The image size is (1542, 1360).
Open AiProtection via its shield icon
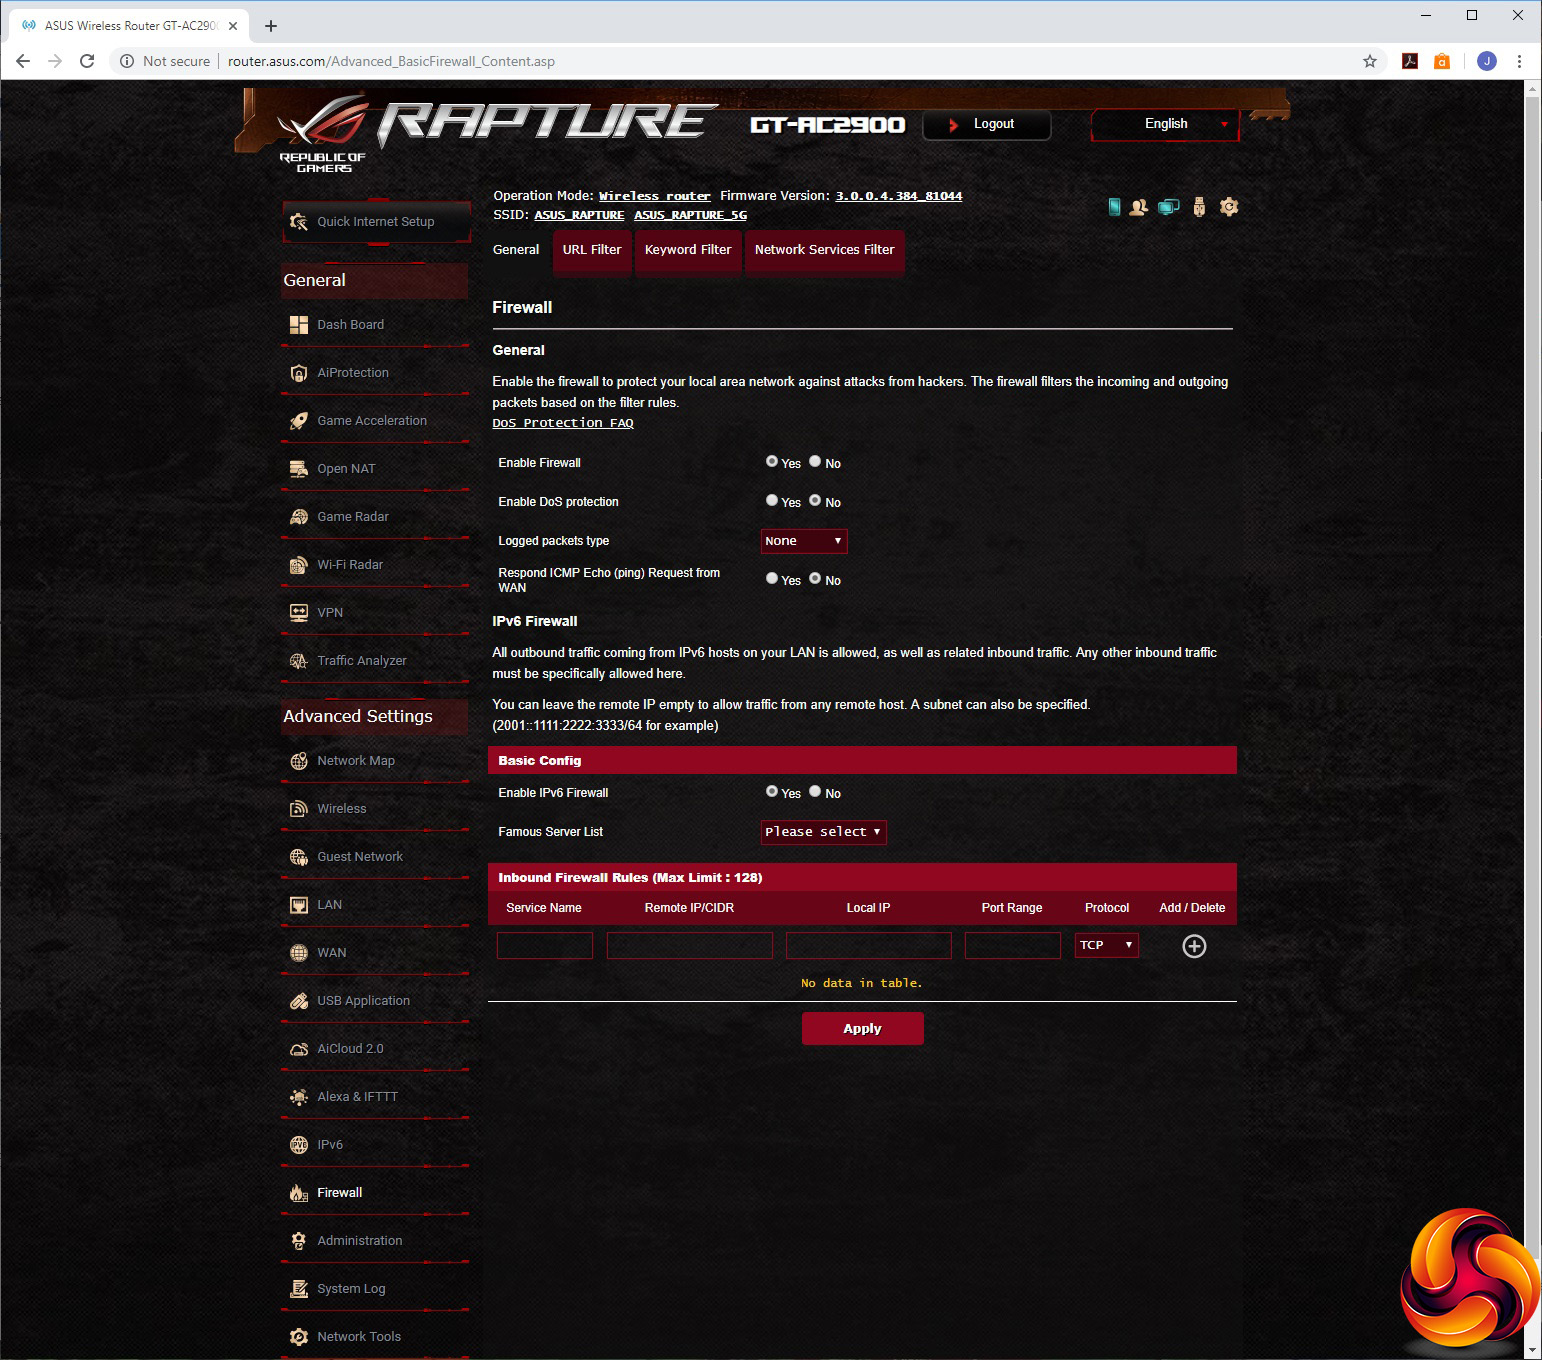[298, 373]
